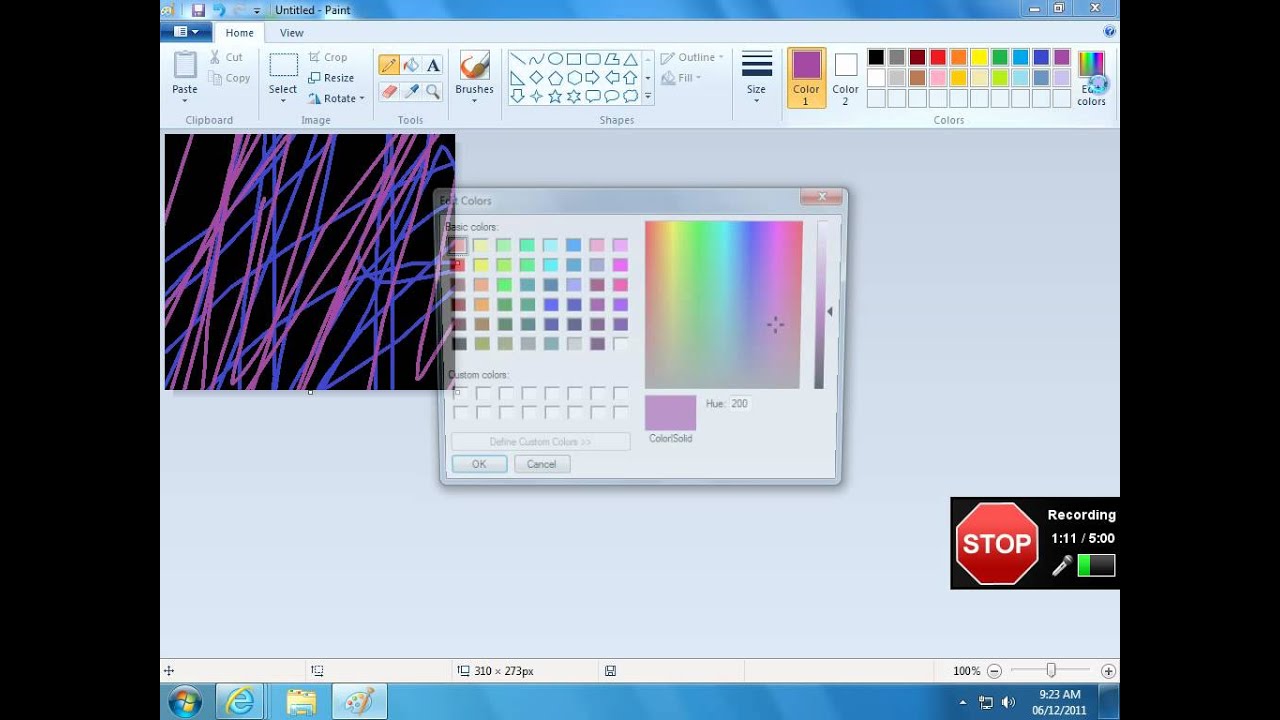Expand the Rotate dropdown
This screenshot has width=1280, height=720.
336,98
